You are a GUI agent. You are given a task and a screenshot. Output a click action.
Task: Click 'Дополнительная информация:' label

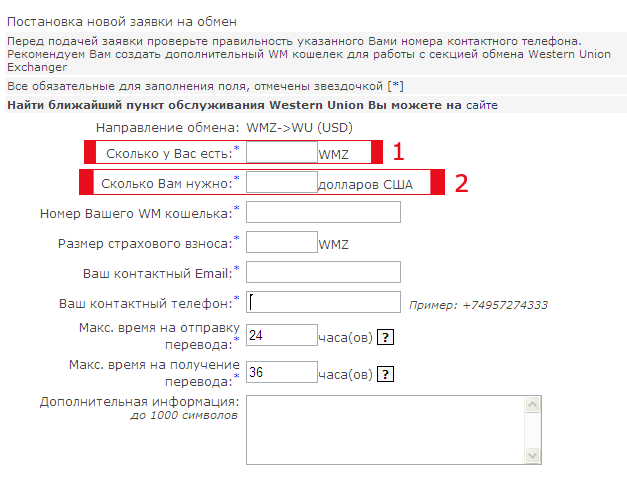point(140,402)
